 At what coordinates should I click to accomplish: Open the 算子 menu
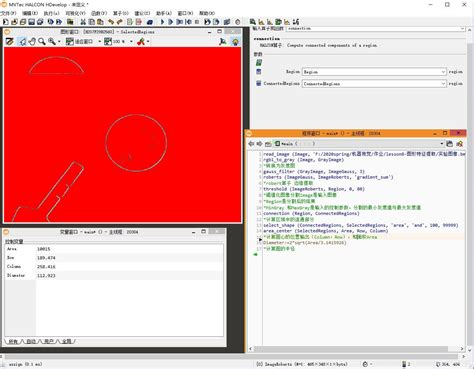tap(121, 13)
